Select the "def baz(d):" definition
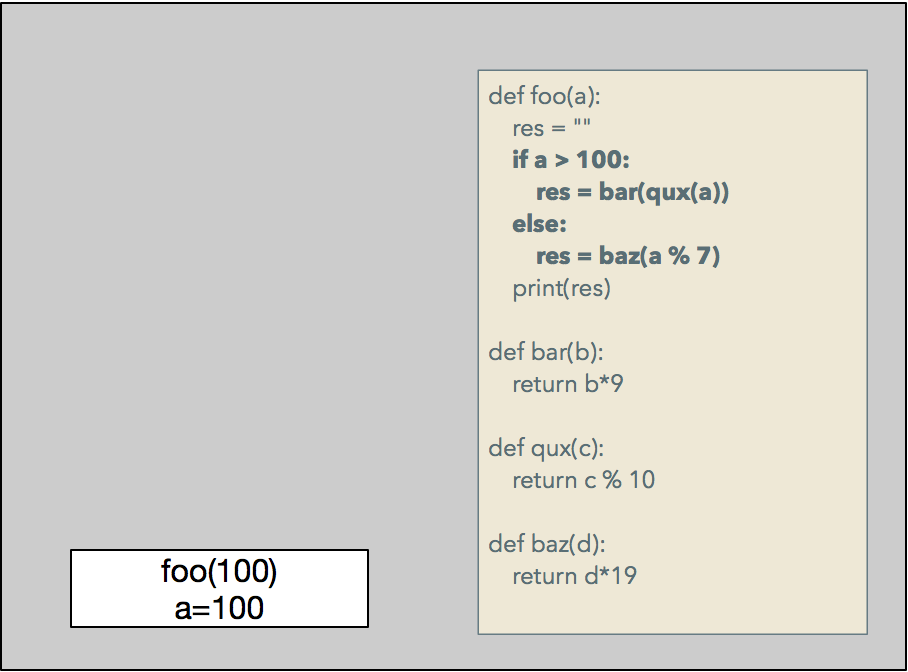Image resolution: width=908 pixels, height=672 pixels. click(547, 544)
